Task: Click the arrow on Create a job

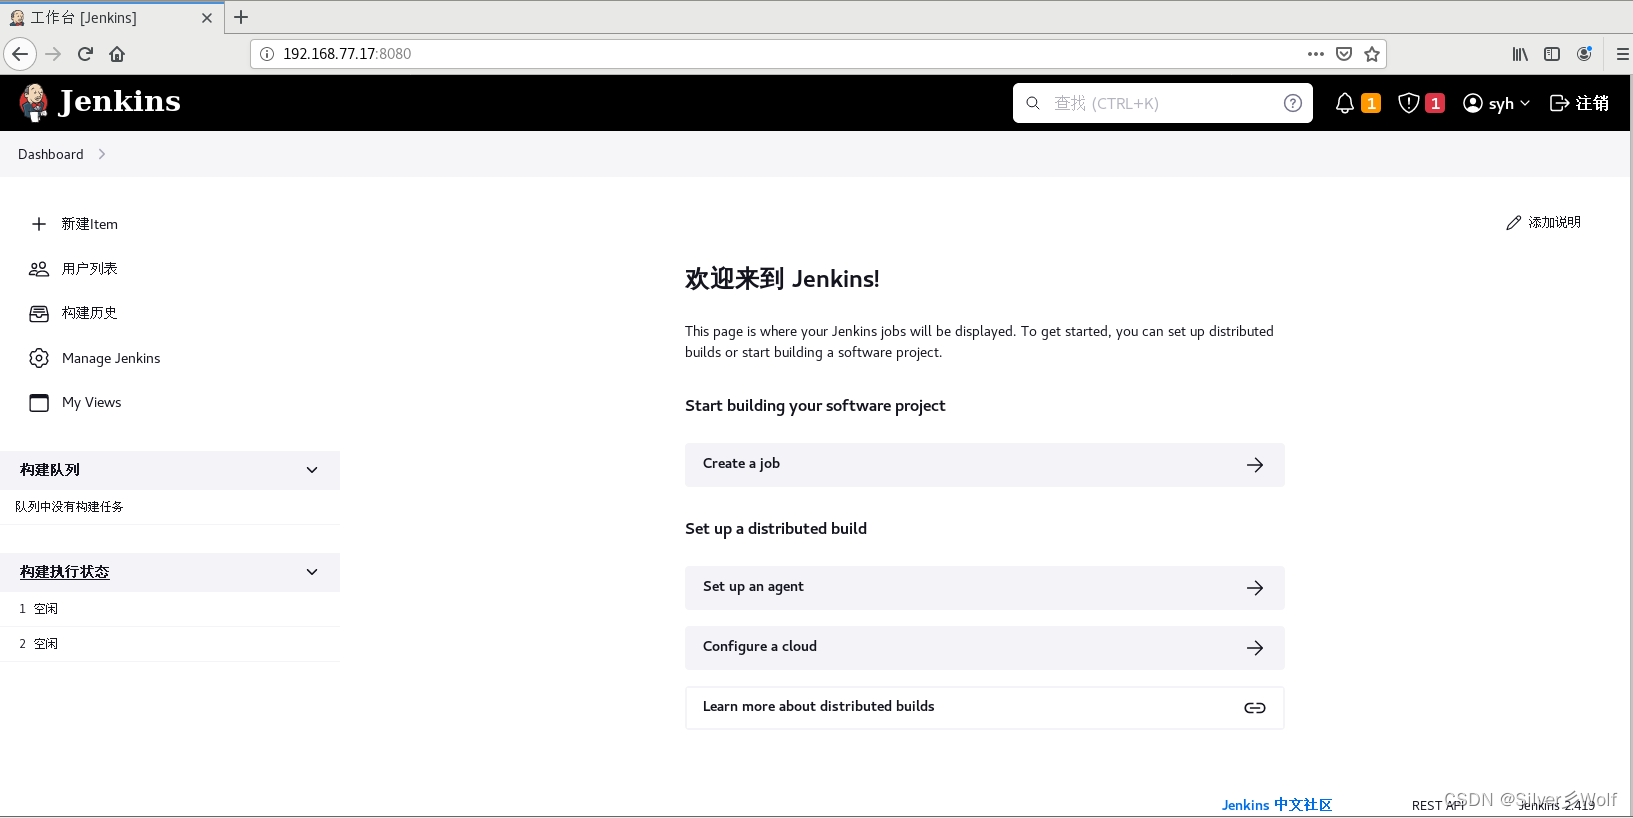Action: pos(1255,465)
